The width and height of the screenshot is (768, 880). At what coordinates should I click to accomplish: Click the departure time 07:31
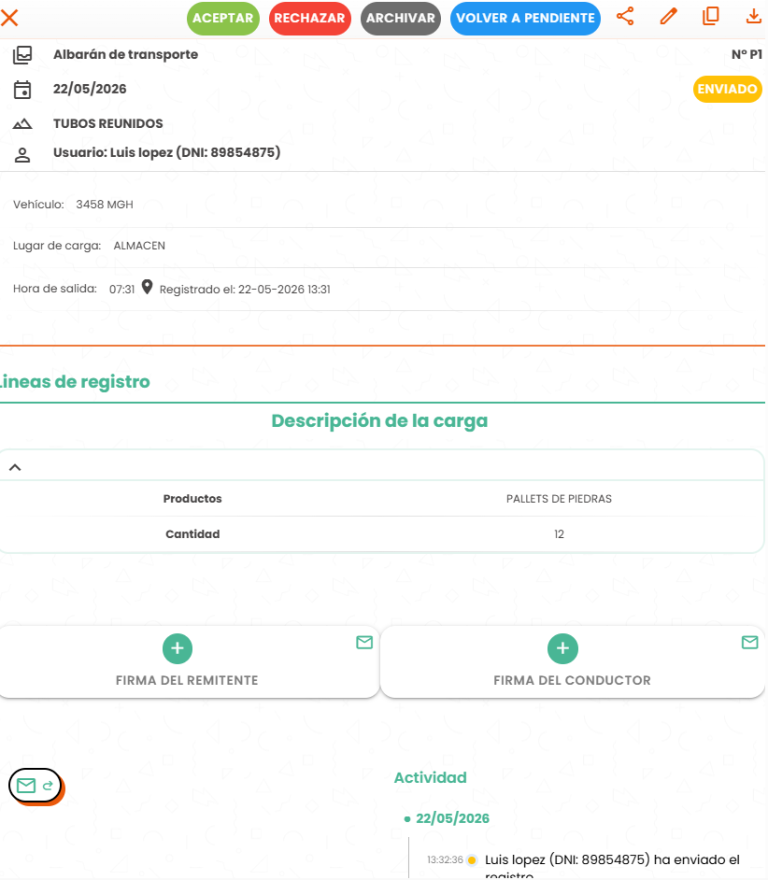point(122,289)
